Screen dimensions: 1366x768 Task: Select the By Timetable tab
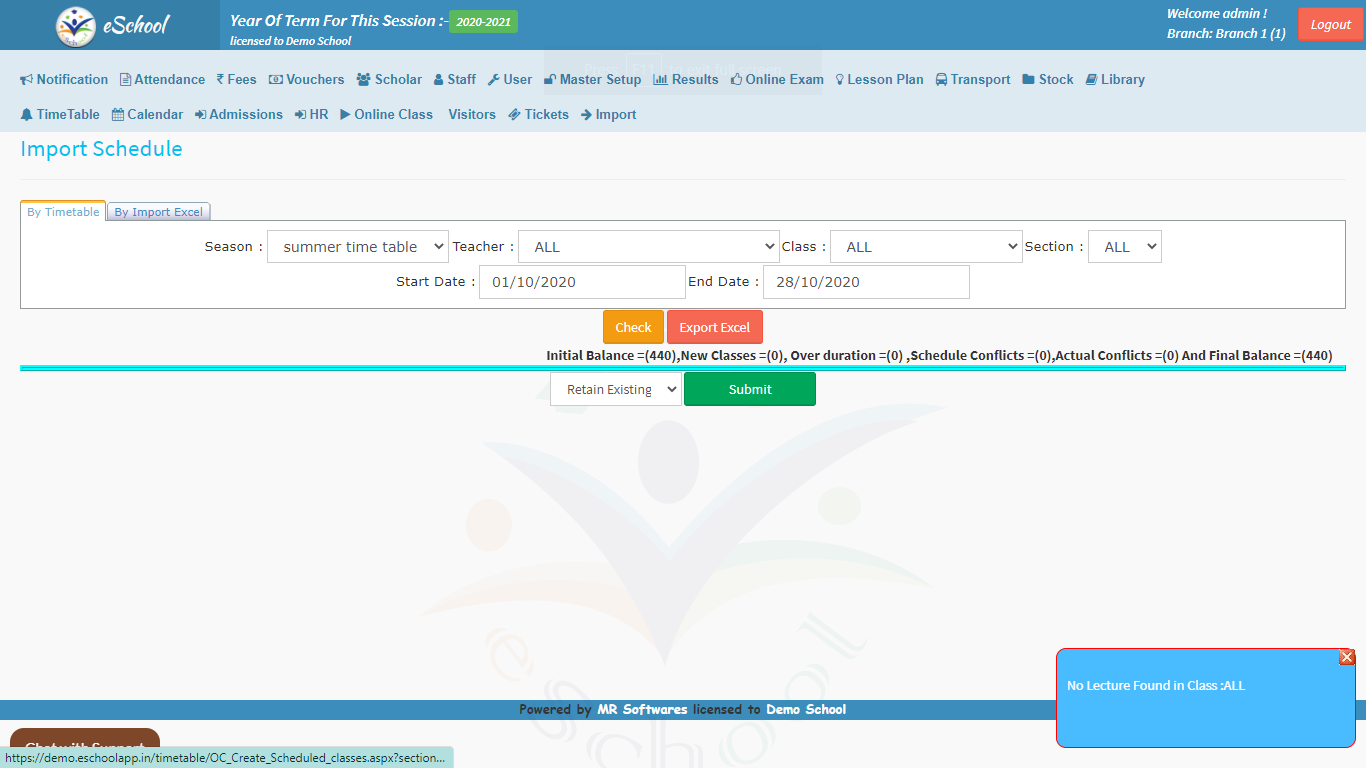point(63,212)
